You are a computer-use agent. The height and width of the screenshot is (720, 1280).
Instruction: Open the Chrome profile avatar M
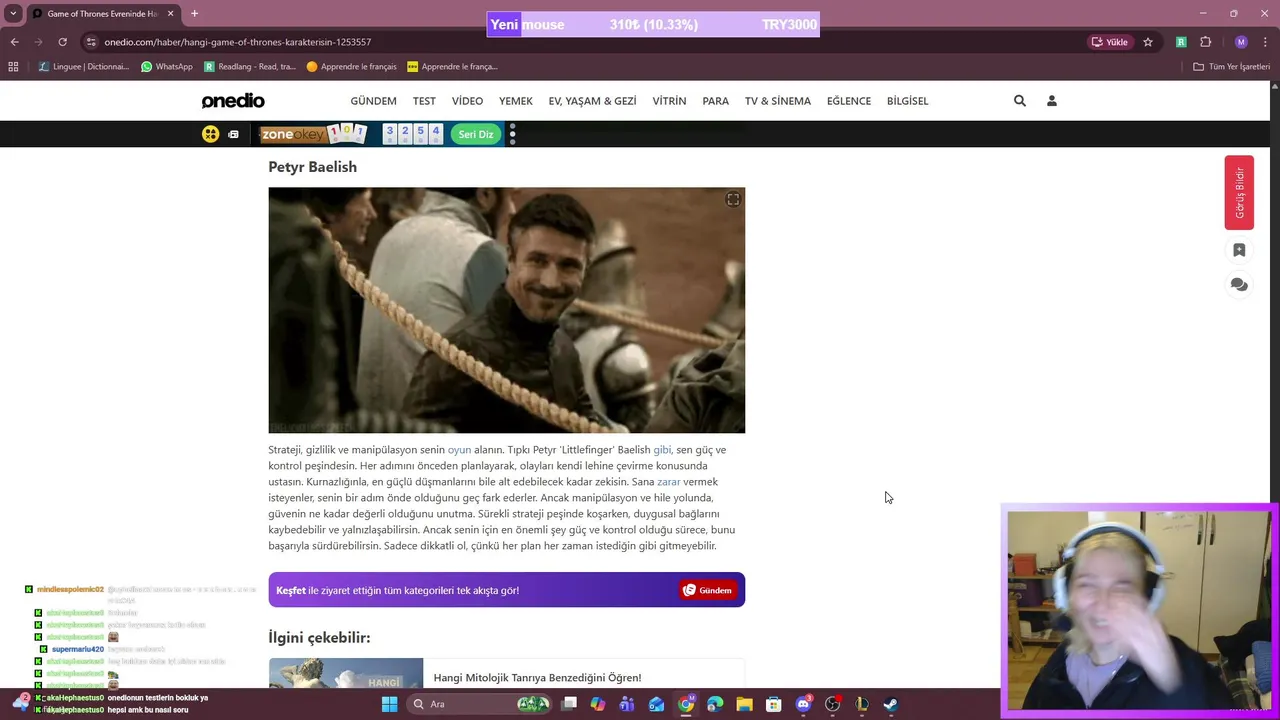click(x=1241, y=42)
